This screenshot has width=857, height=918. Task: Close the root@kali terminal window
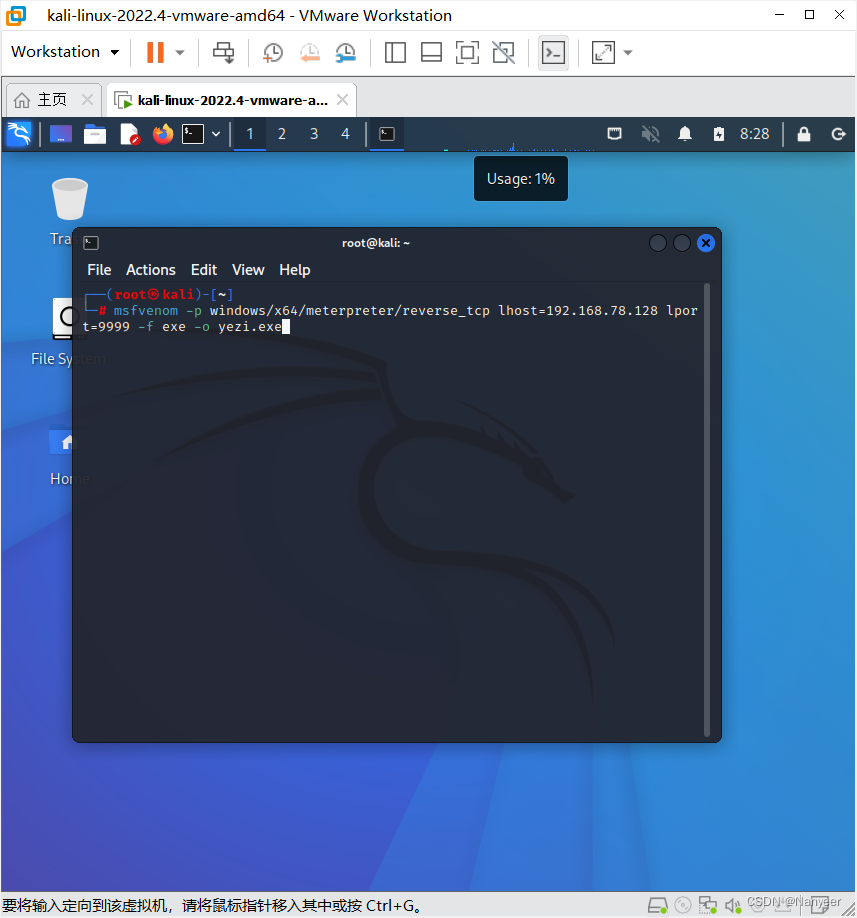tap(706, 243)
